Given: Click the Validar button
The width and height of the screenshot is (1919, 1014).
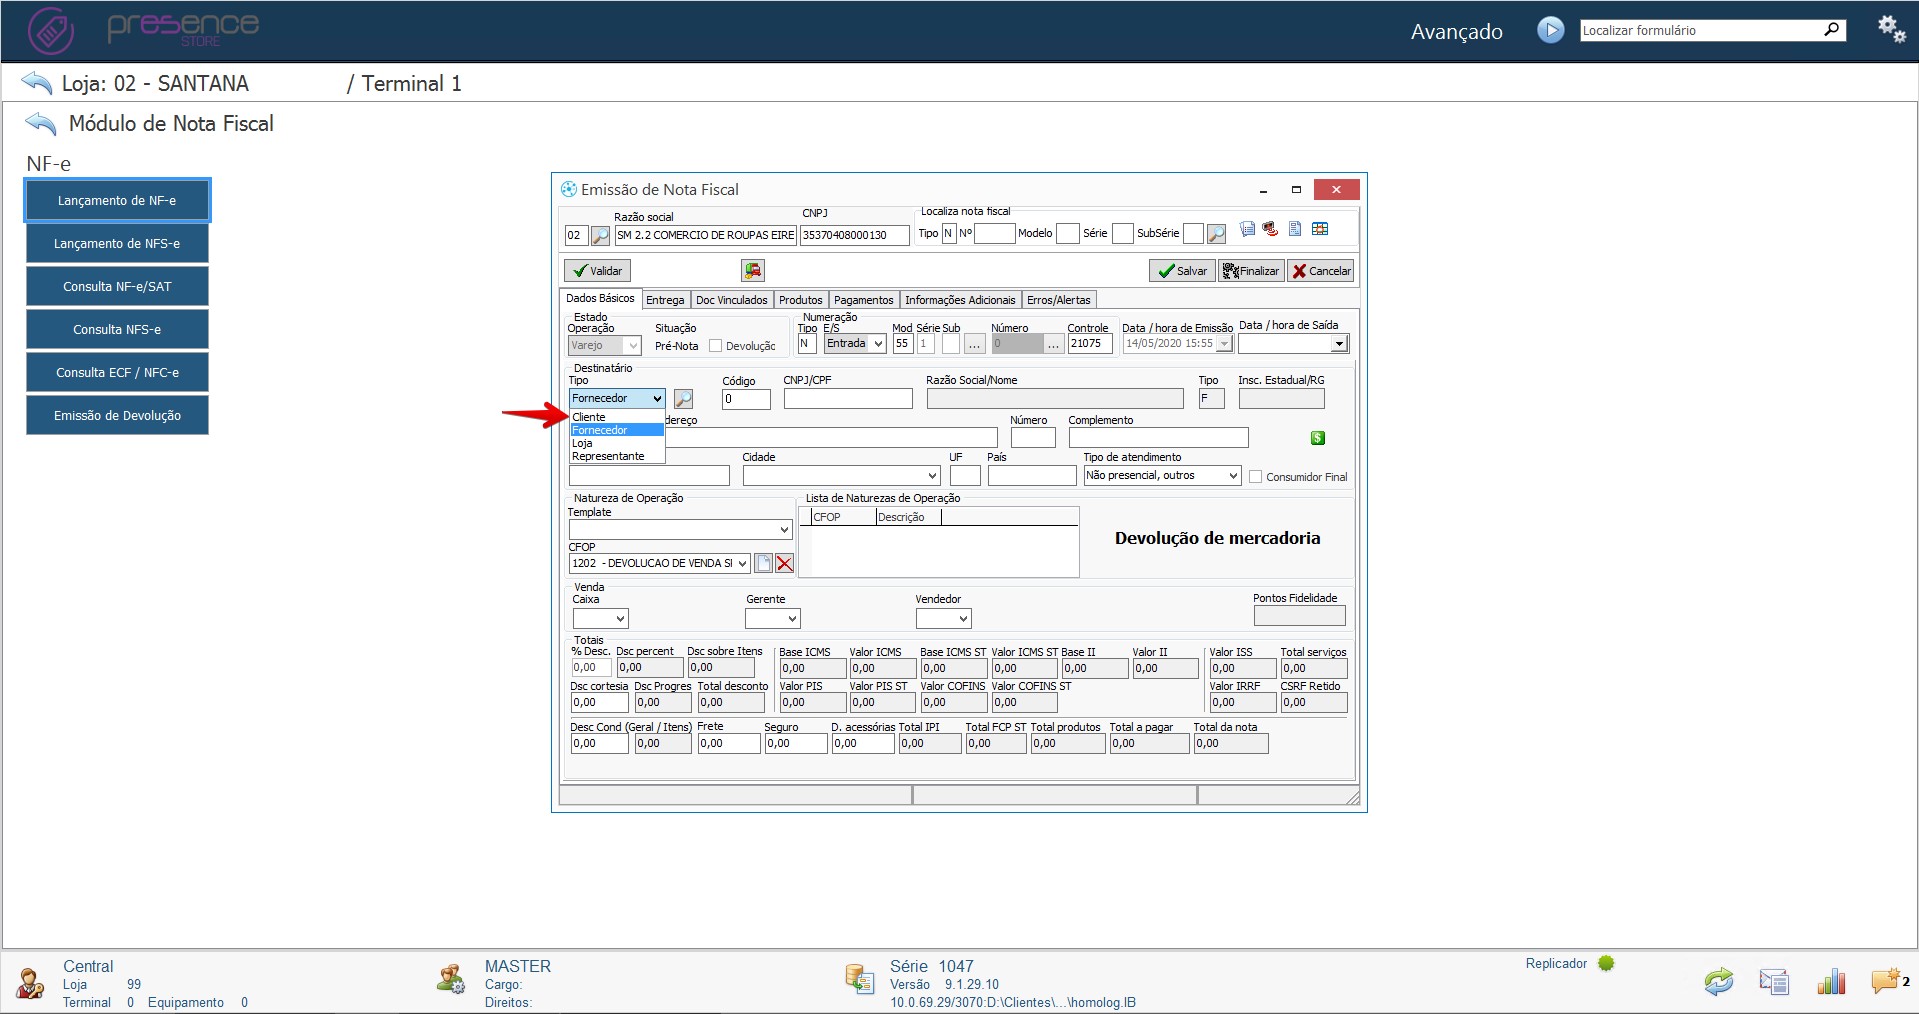Looking at the screenshot, I should coord(598,271).
